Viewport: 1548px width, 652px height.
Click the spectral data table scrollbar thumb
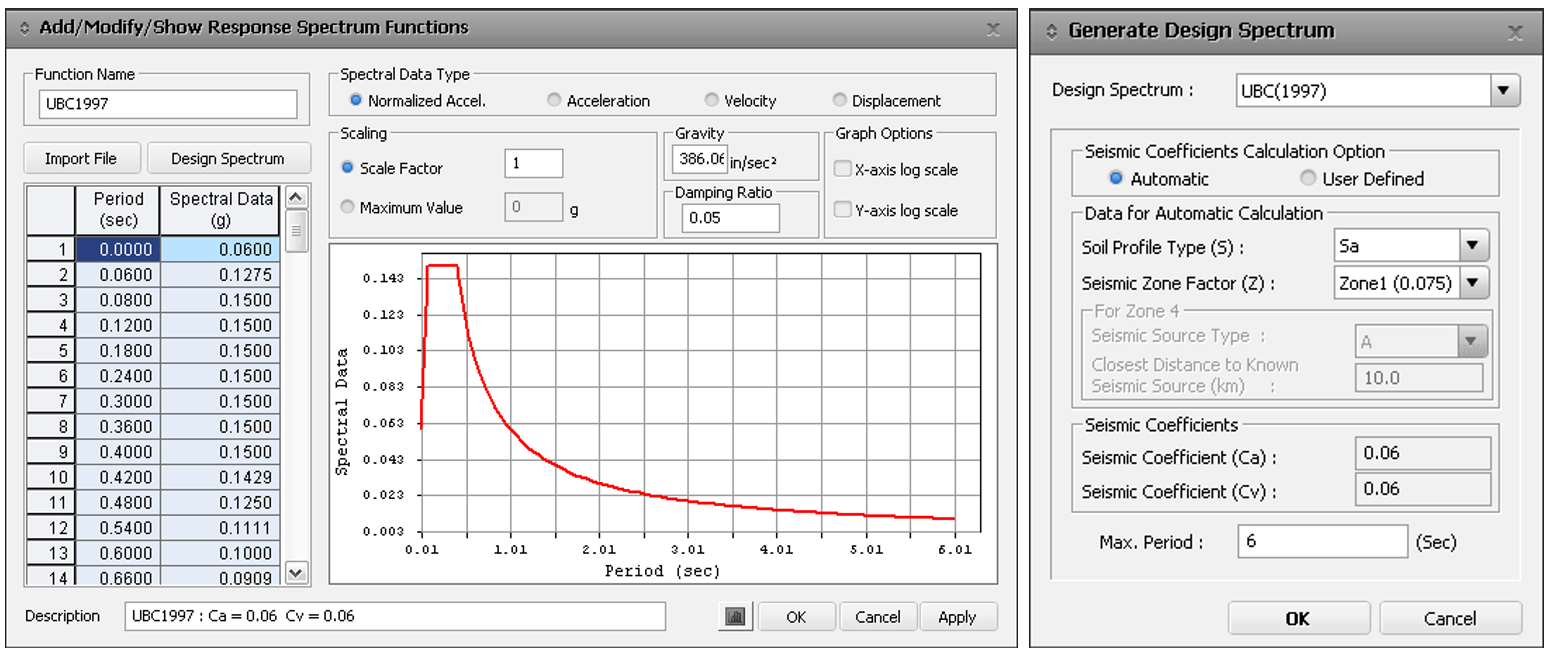[x=296, y=232]
